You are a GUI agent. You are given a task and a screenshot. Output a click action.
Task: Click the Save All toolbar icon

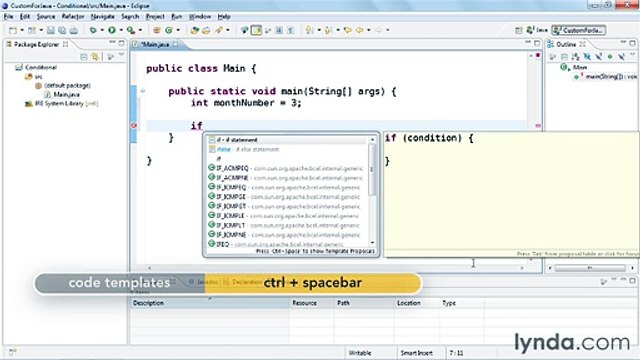pyautogui.click(x=62, y=30)
